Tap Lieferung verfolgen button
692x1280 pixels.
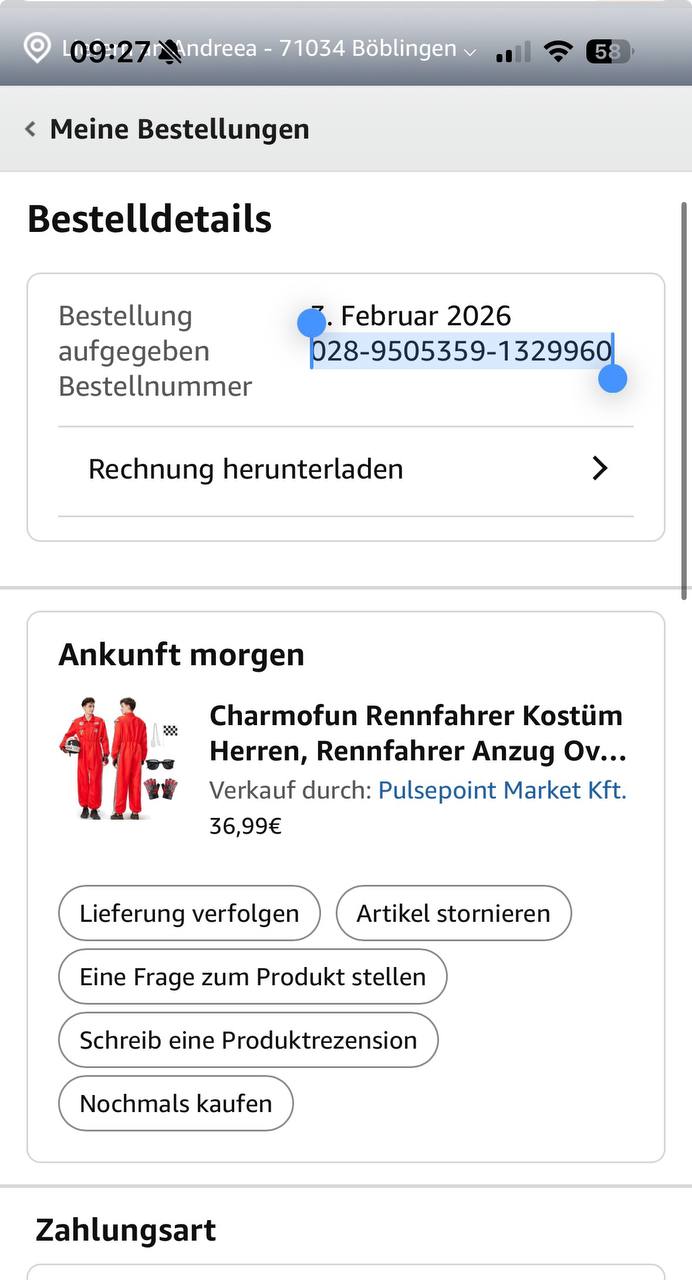pos(189,913)
